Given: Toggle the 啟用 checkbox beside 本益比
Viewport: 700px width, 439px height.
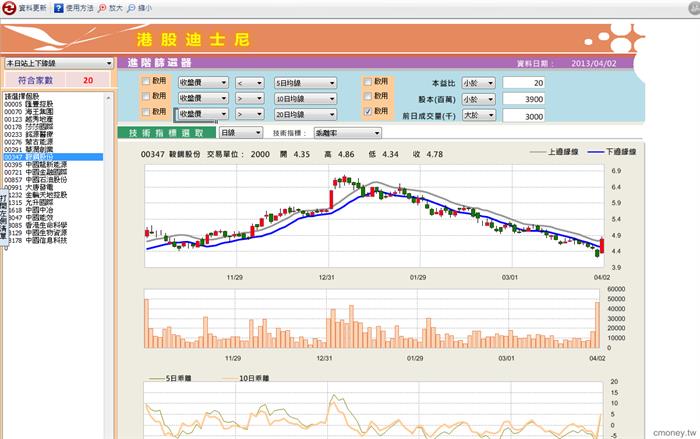Looking at the screenshot, I should coord(368,82).
